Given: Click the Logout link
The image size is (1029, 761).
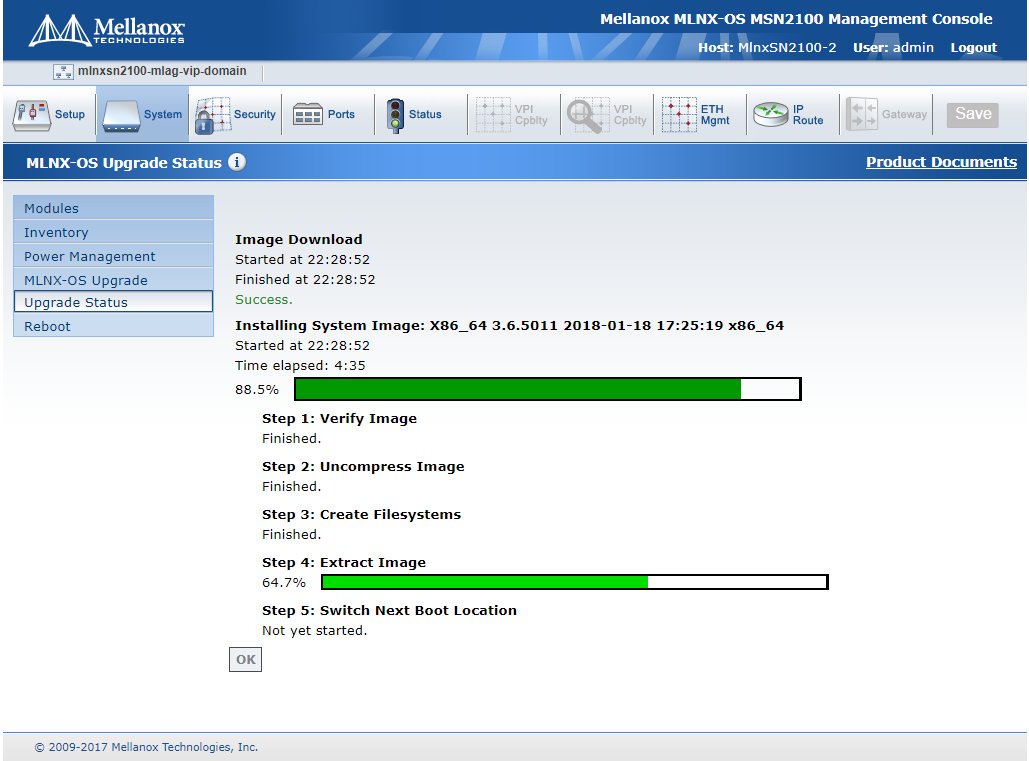Looking at the screenshot, I should pyautogui.click(x=973, y=47).
